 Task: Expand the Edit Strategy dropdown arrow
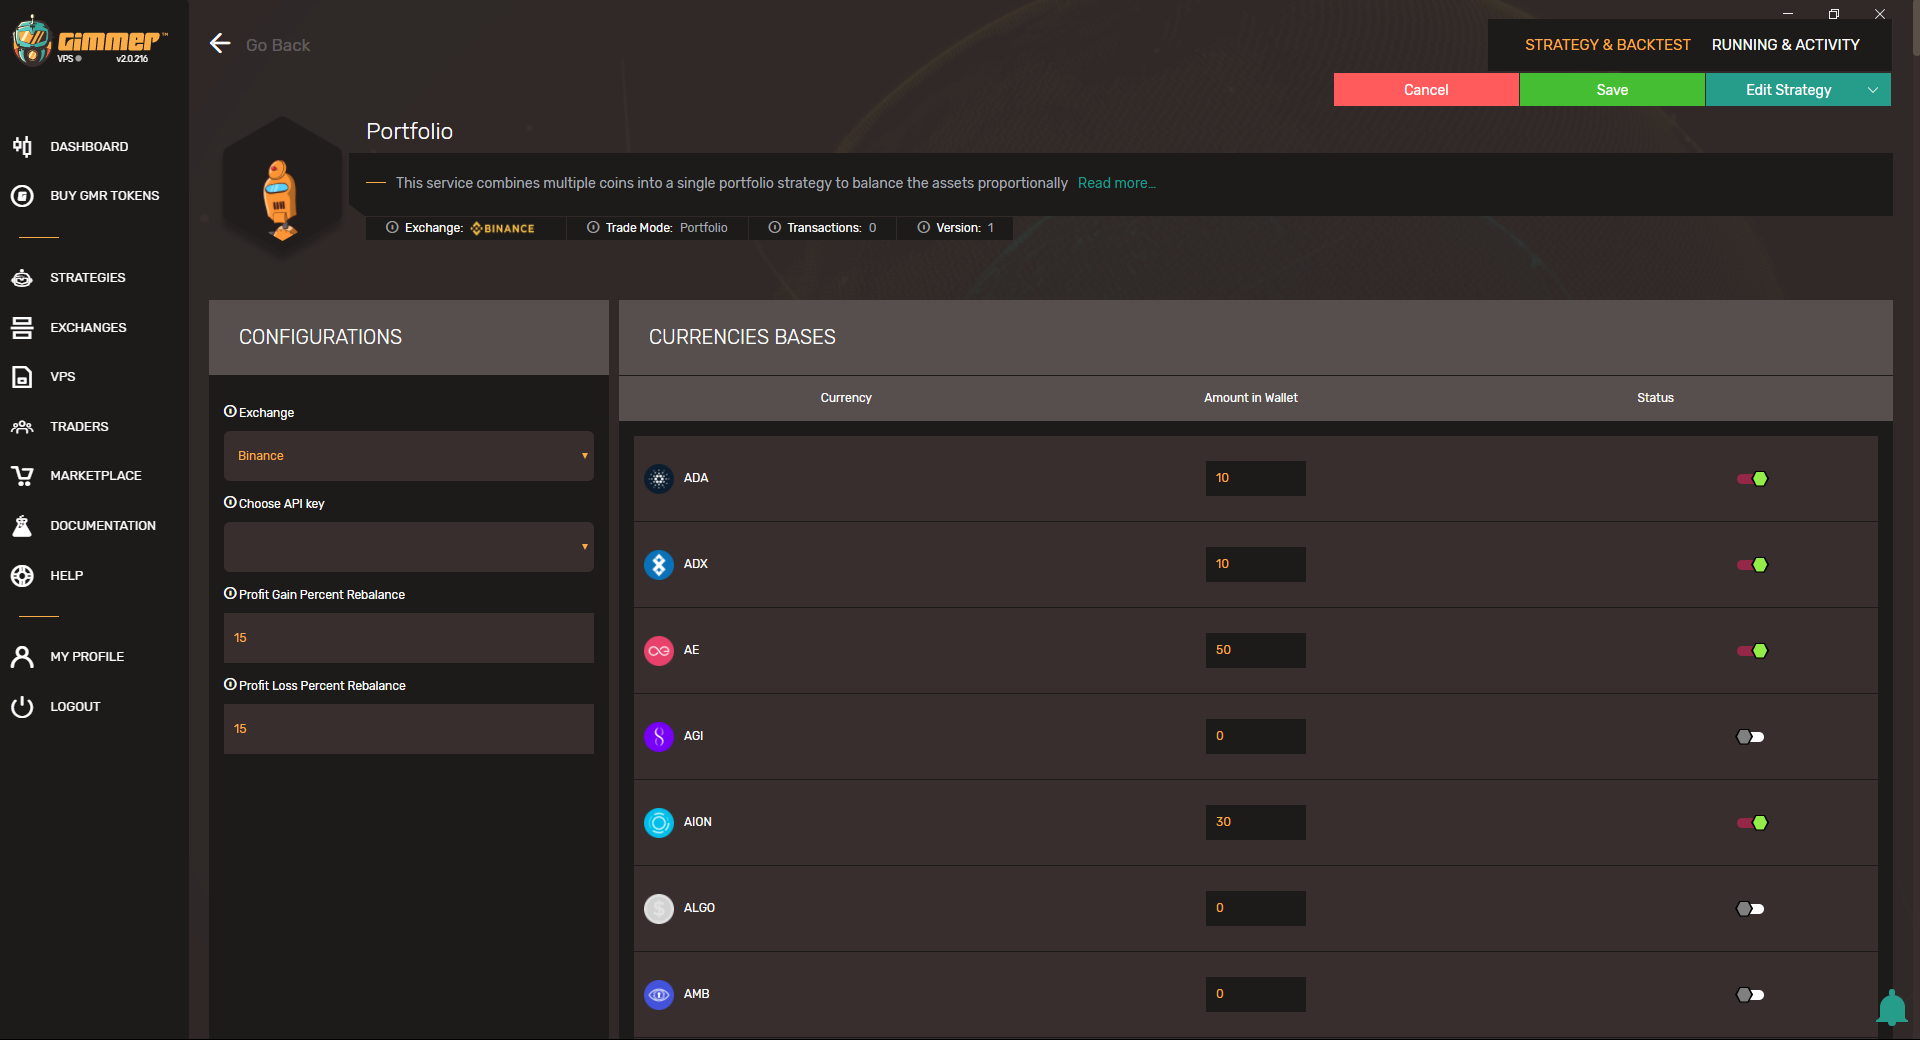click(1873, 90)
